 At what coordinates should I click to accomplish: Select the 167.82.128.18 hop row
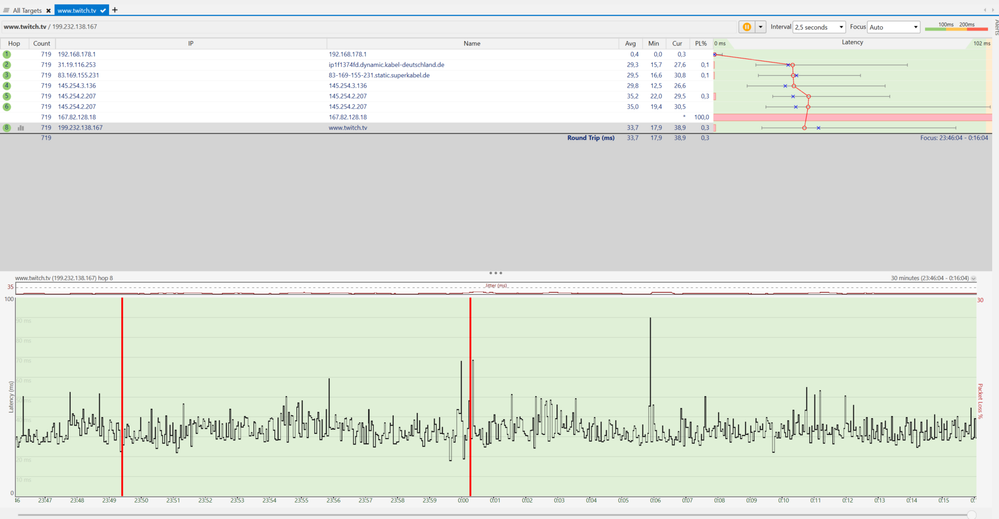coord(300,117)
